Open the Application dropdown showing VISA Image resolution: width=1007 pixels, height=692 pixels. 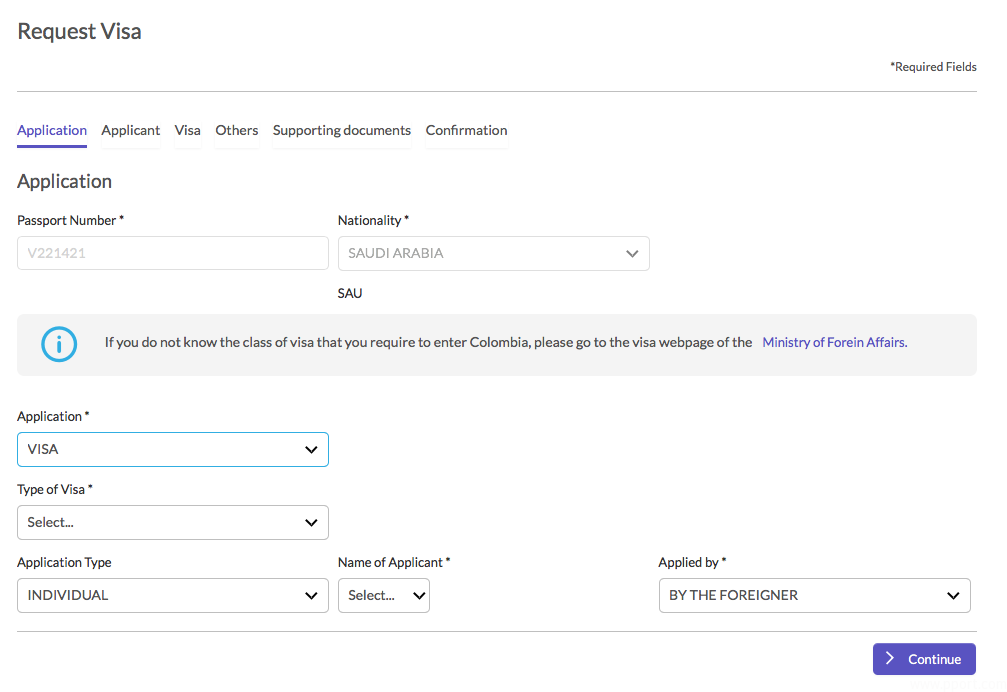click(172, 450)
